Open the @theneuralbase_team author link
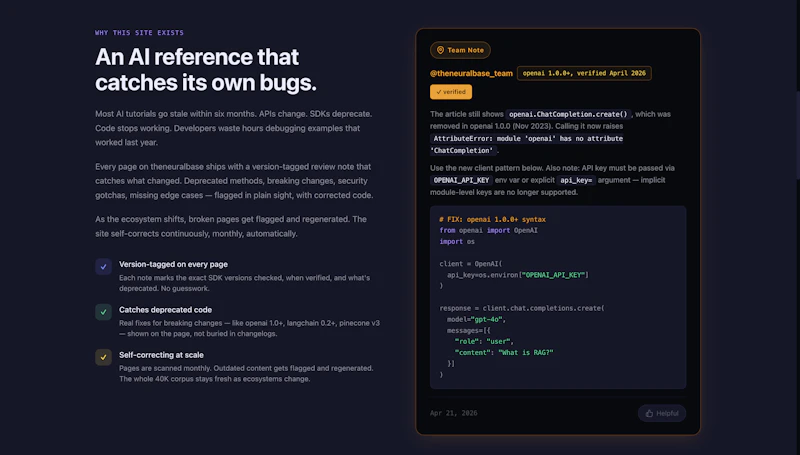800x455 pixels. click(x=471, y=73)
